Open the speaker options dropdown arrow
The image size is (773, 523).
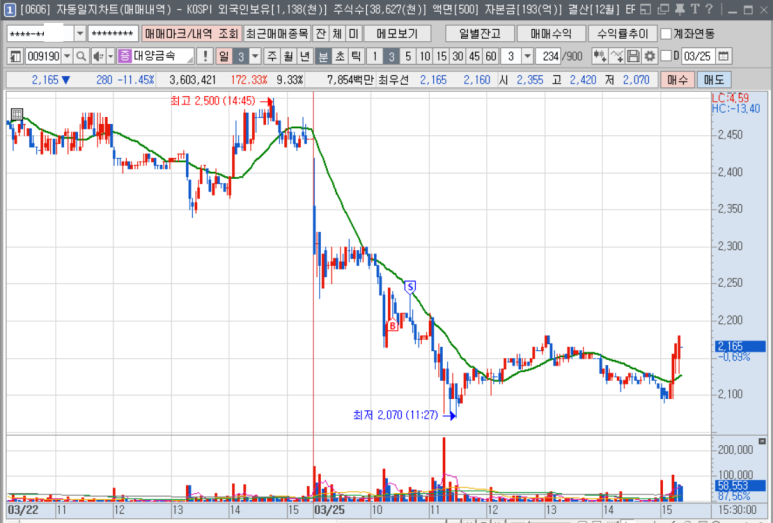[x=110, y=56]
